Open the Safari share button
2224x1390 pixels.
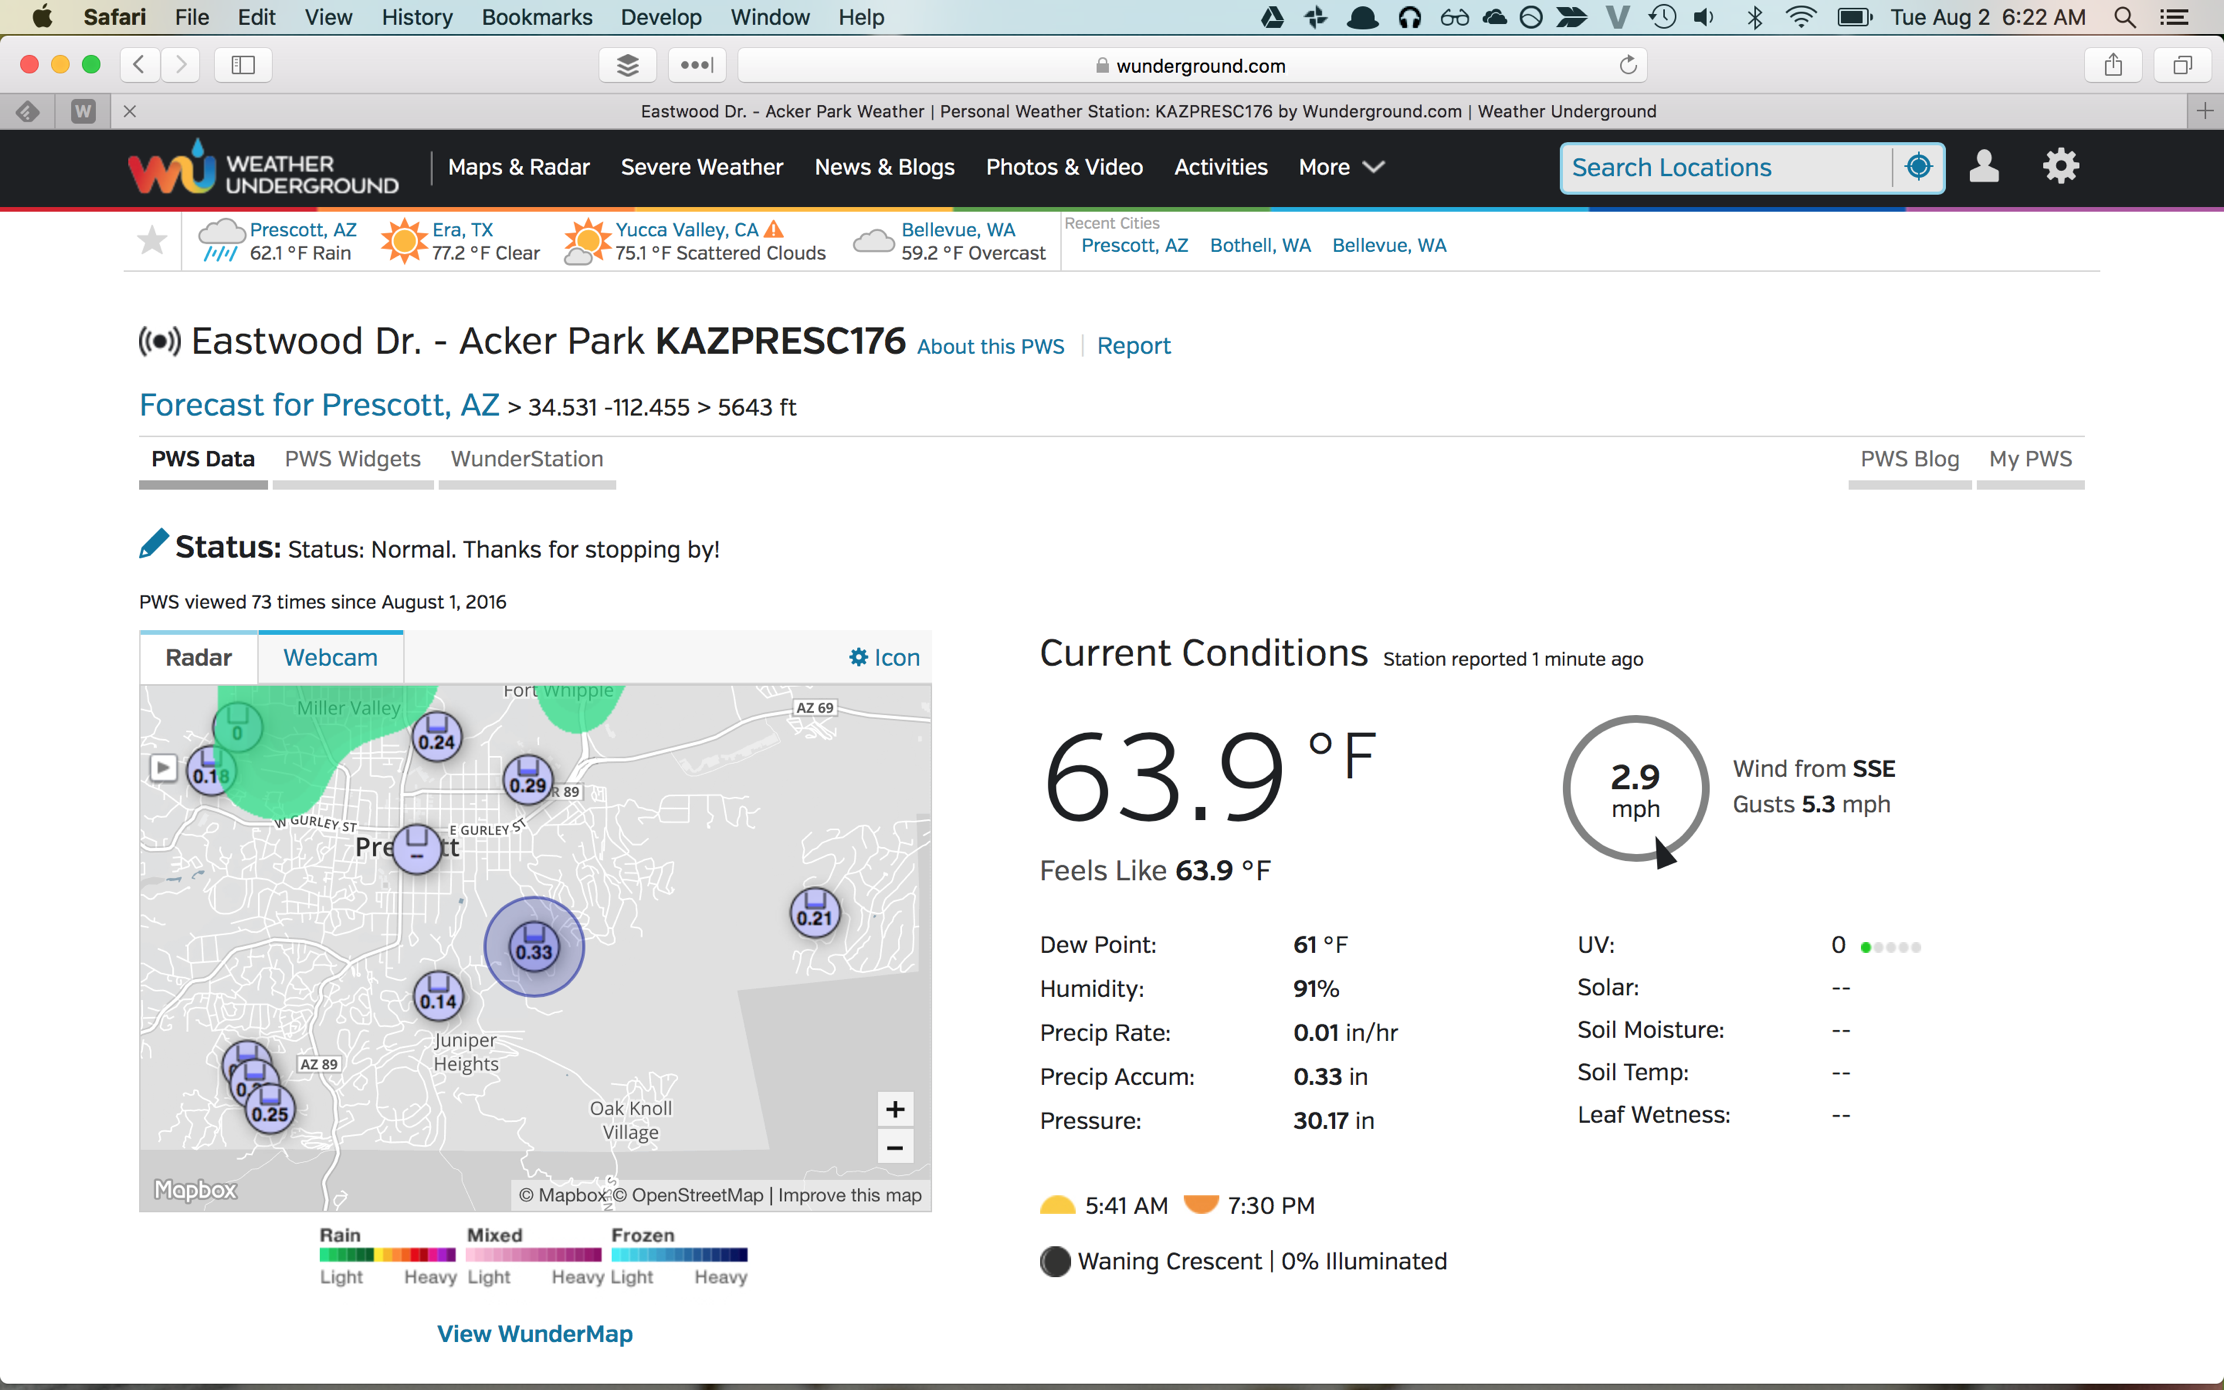[2112, 65]
